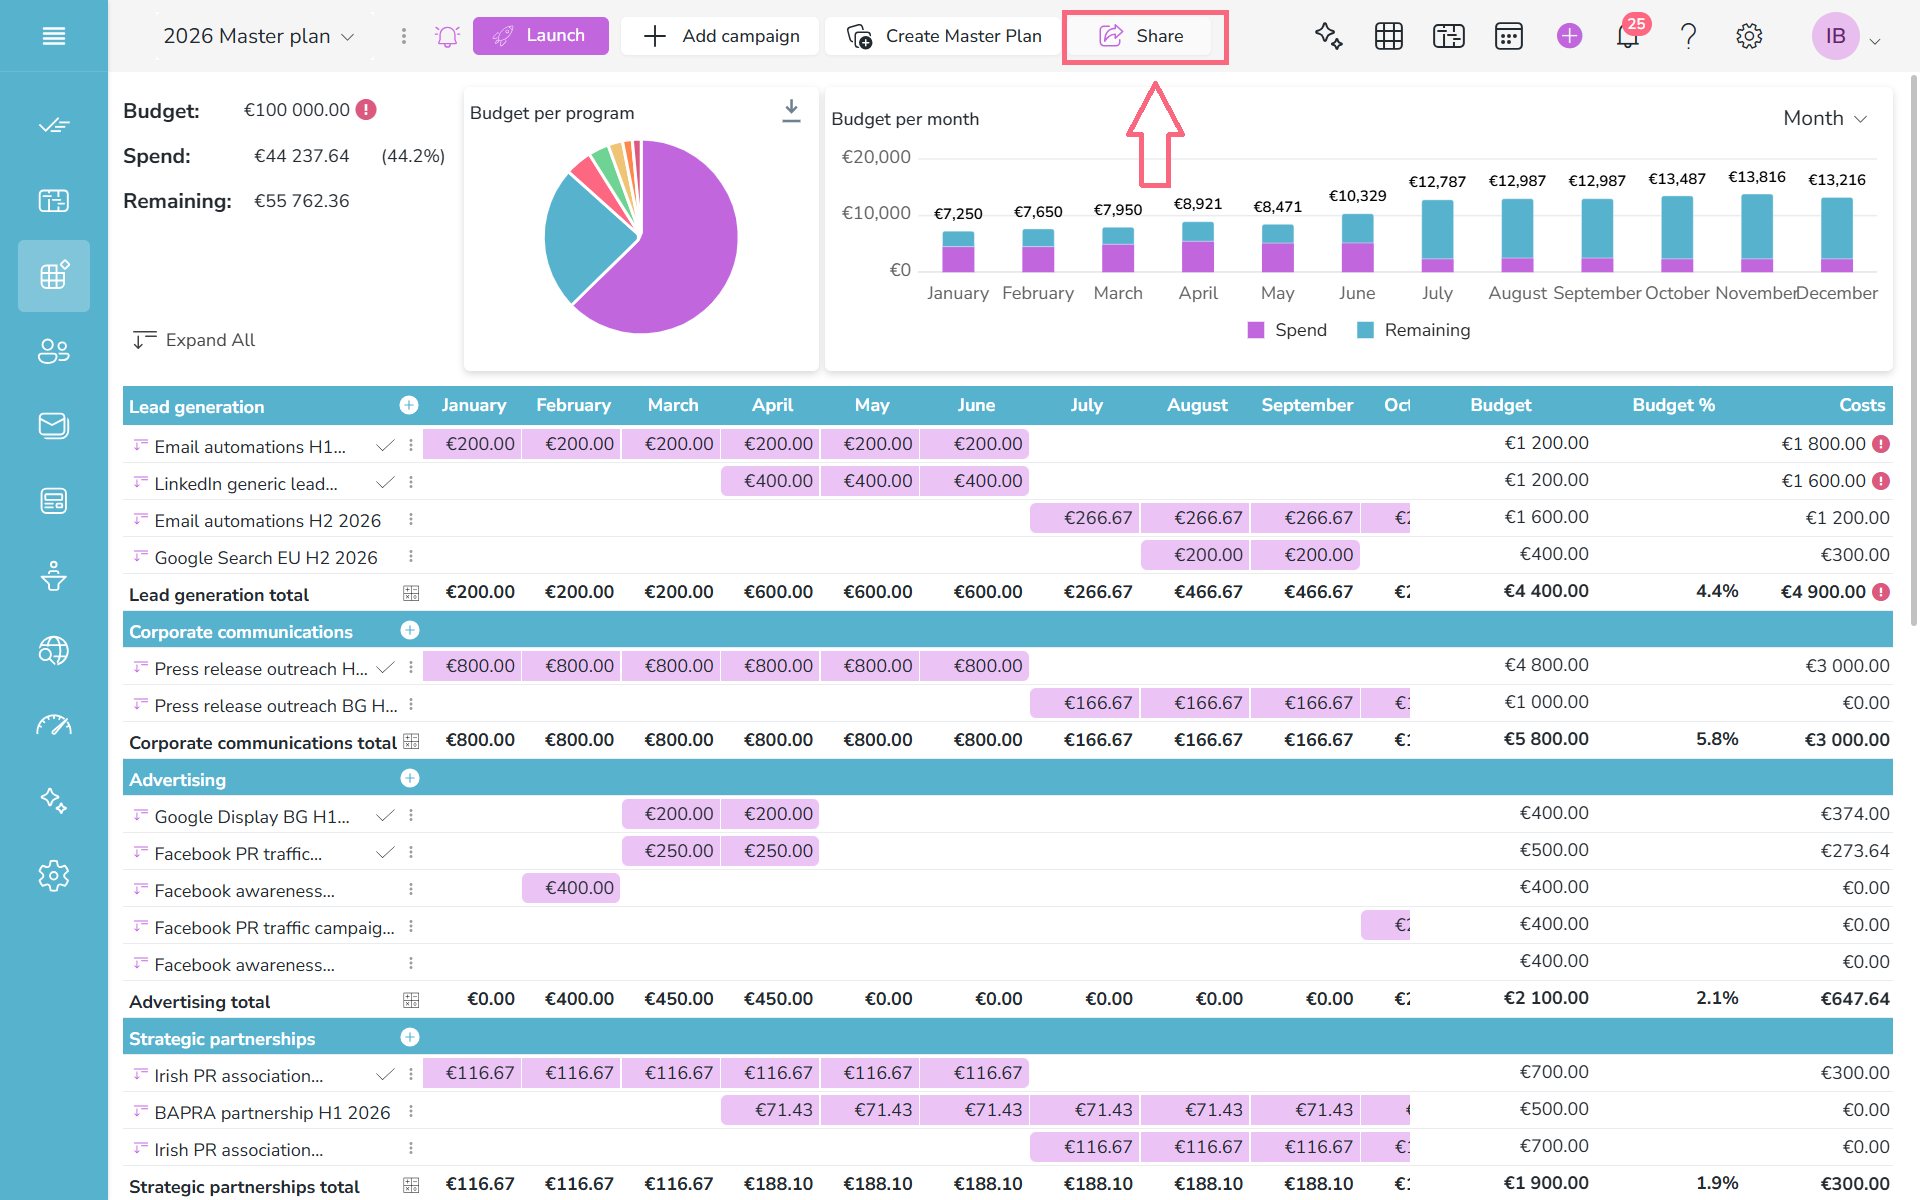Open options menu for Google Search EU H2 2026
Image resolution: width=1920 pixels, height=1200 pixels.
point(411,556)
